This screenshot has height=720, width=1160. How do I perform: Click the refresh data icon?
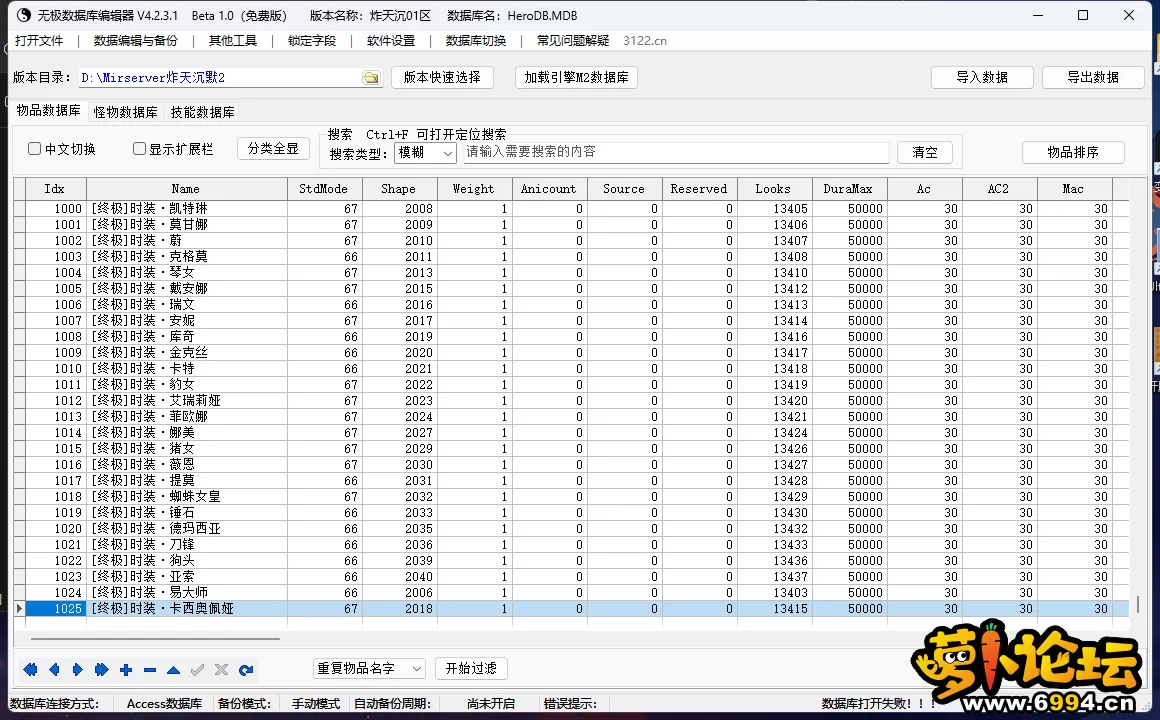pos(246,670)
